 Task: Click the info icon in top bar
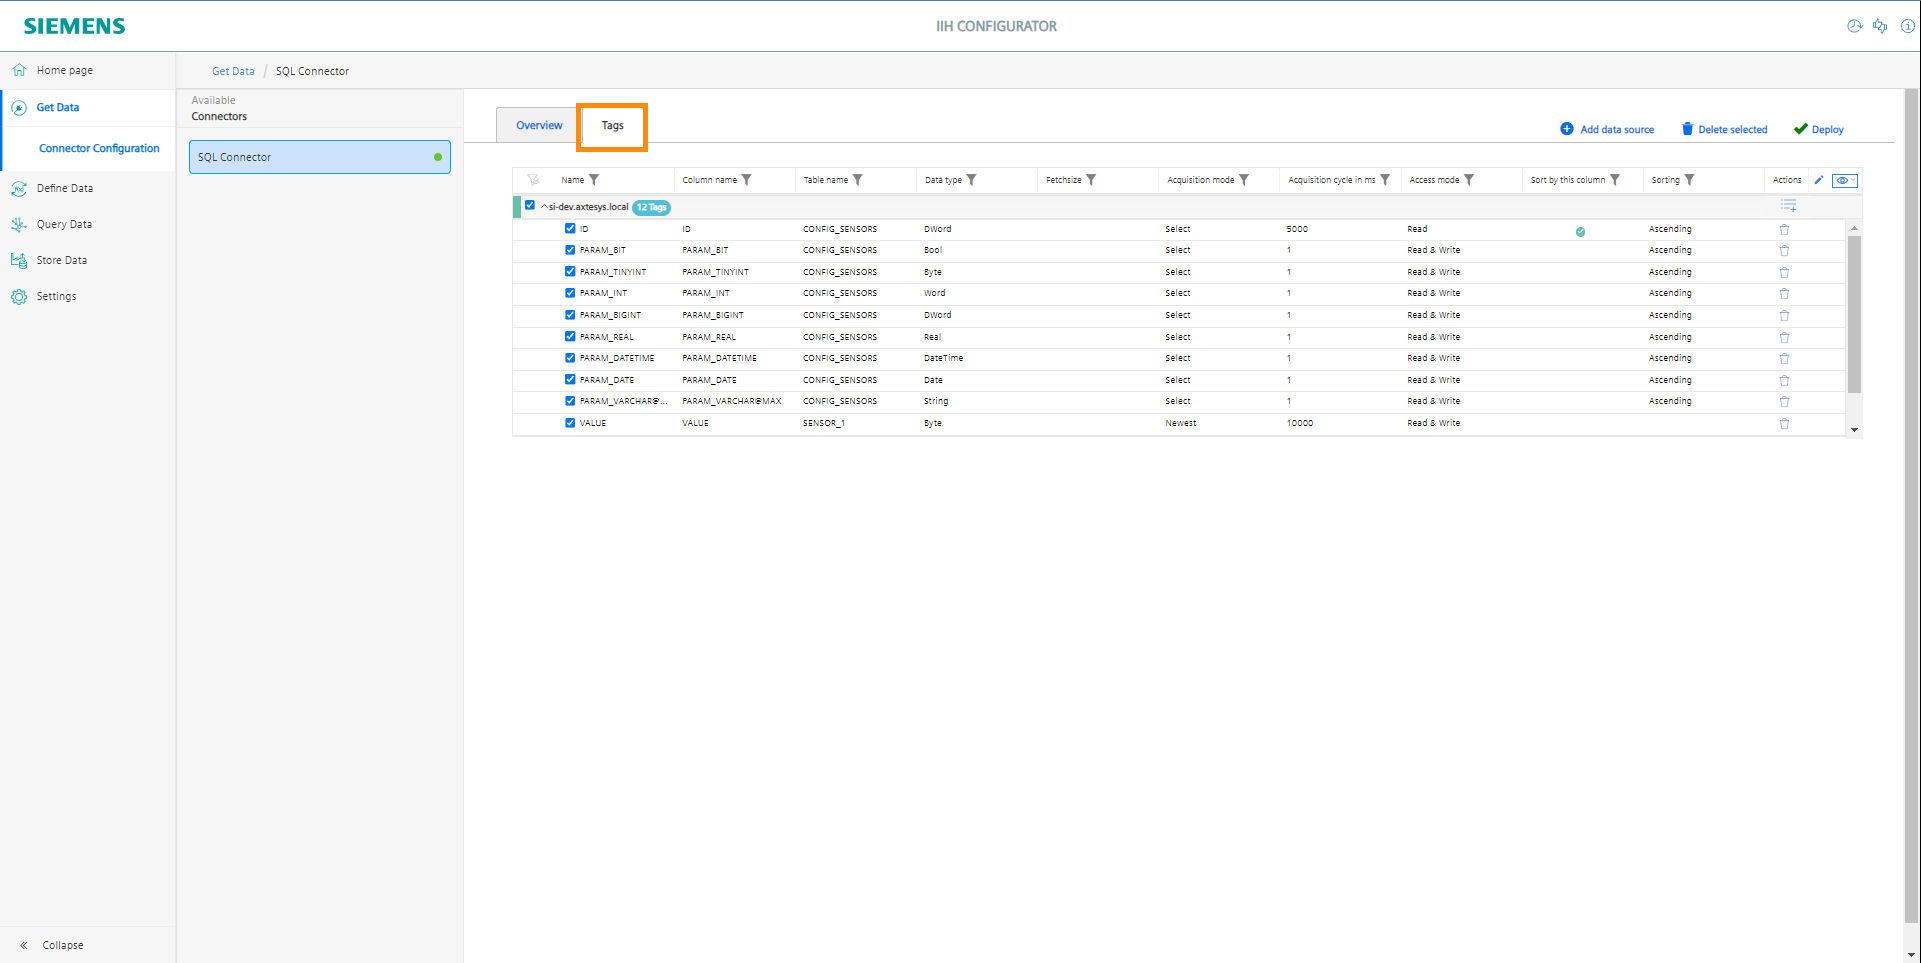pos(1907,26)
